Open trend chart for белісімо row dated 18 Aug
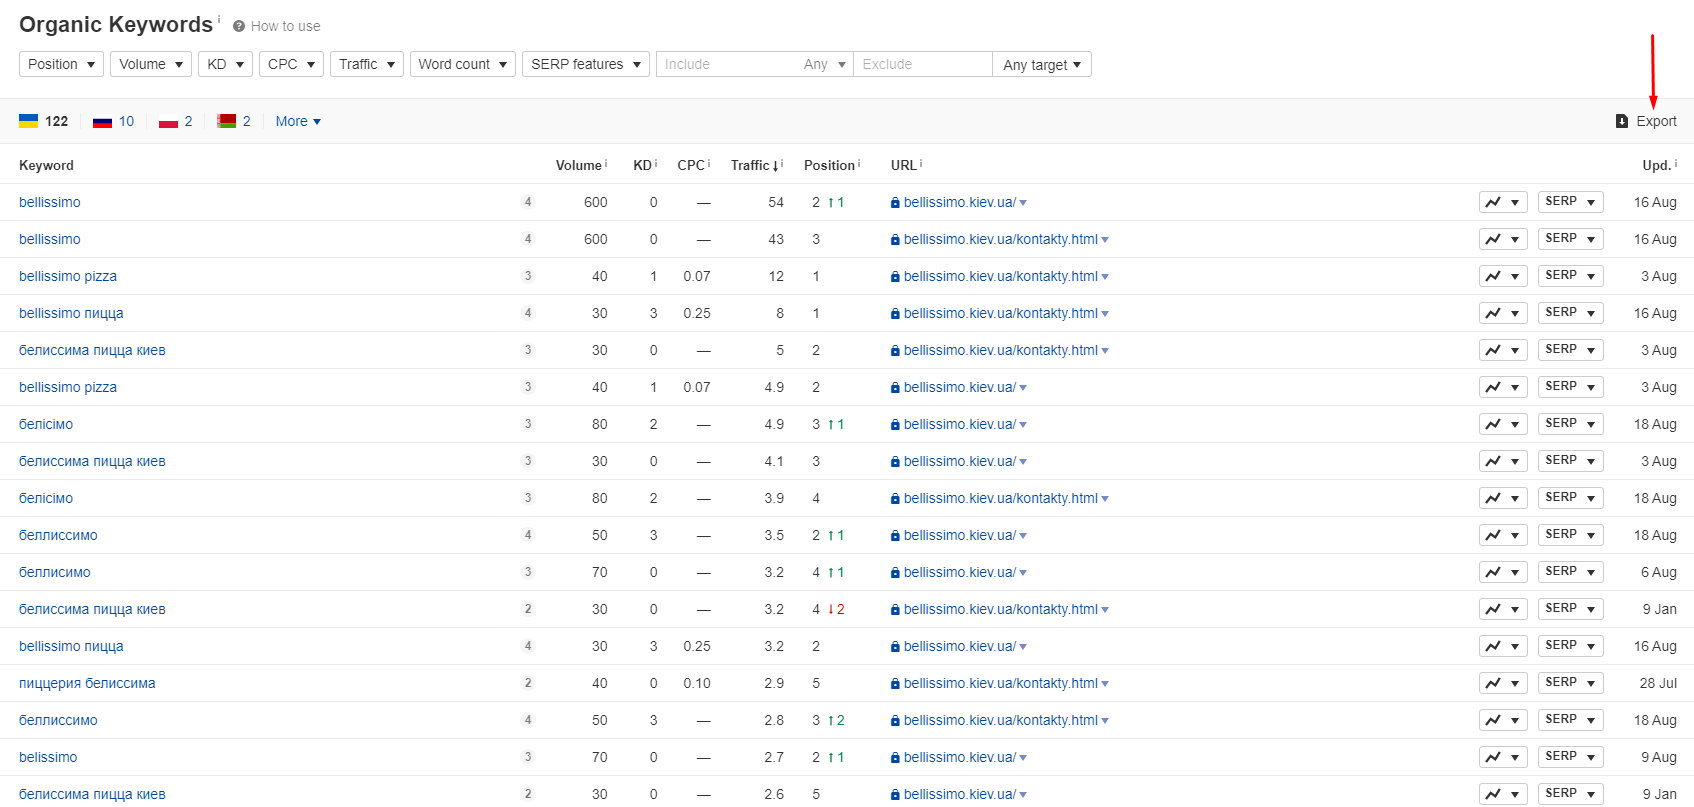This screenshot has width=1694, height=807. point(1502,424)
